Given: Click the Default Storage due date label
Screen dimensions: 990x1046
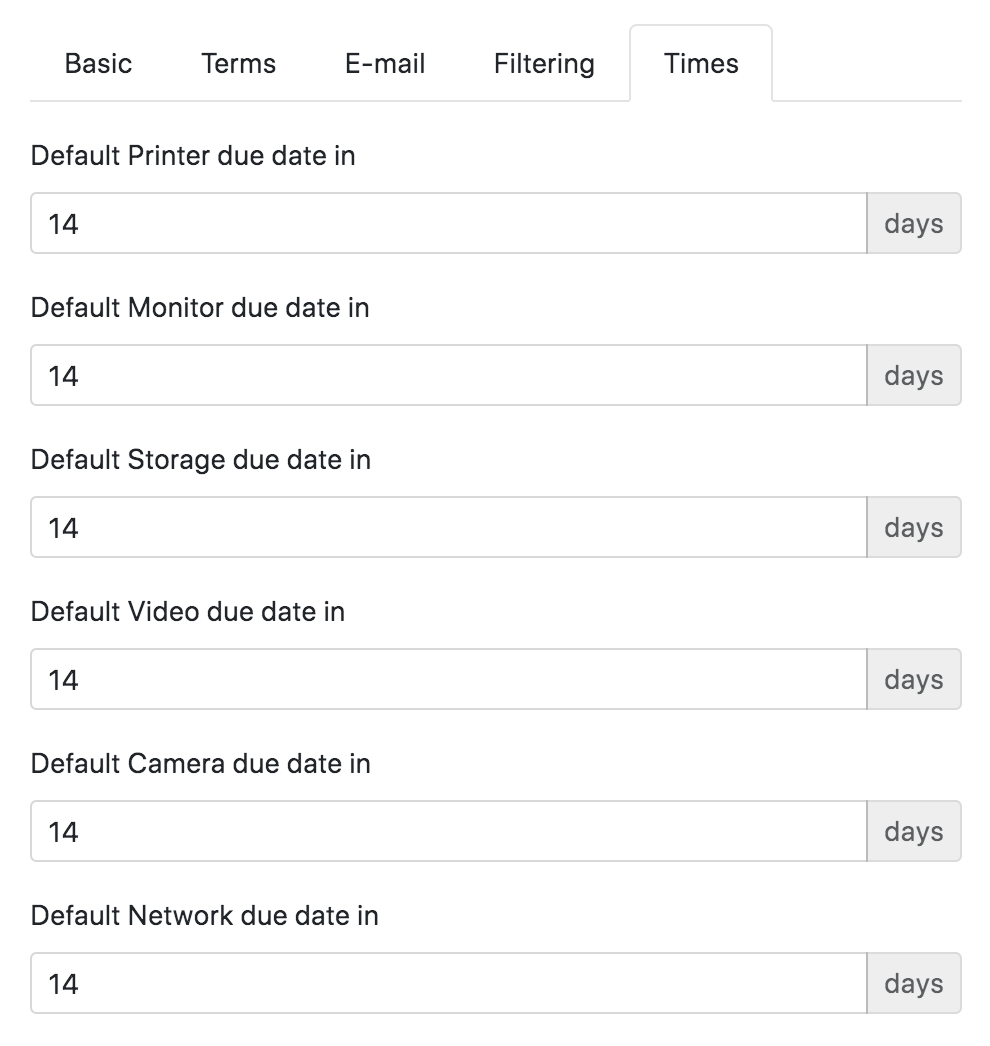Looking at the screenshot, I should [201, 460].
